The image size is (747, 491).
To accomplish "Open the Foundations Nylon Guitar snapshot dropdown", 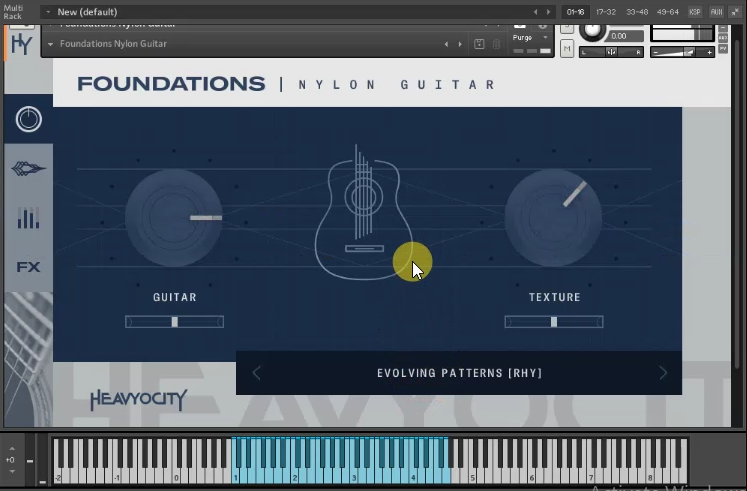I will pyautogui.click(x=50, y=44).
